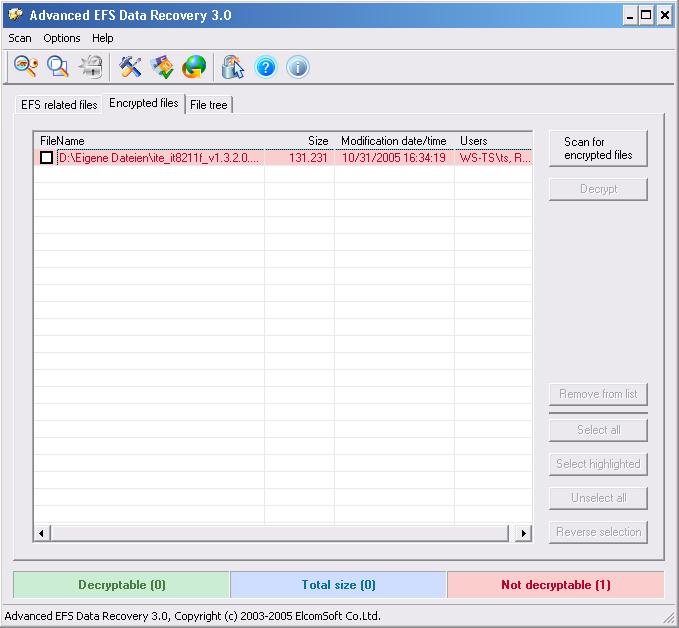Viewport: 679px width, 628px height.
Task: Tick the checkbox for ite_it8211f file row
Action: 46,158
